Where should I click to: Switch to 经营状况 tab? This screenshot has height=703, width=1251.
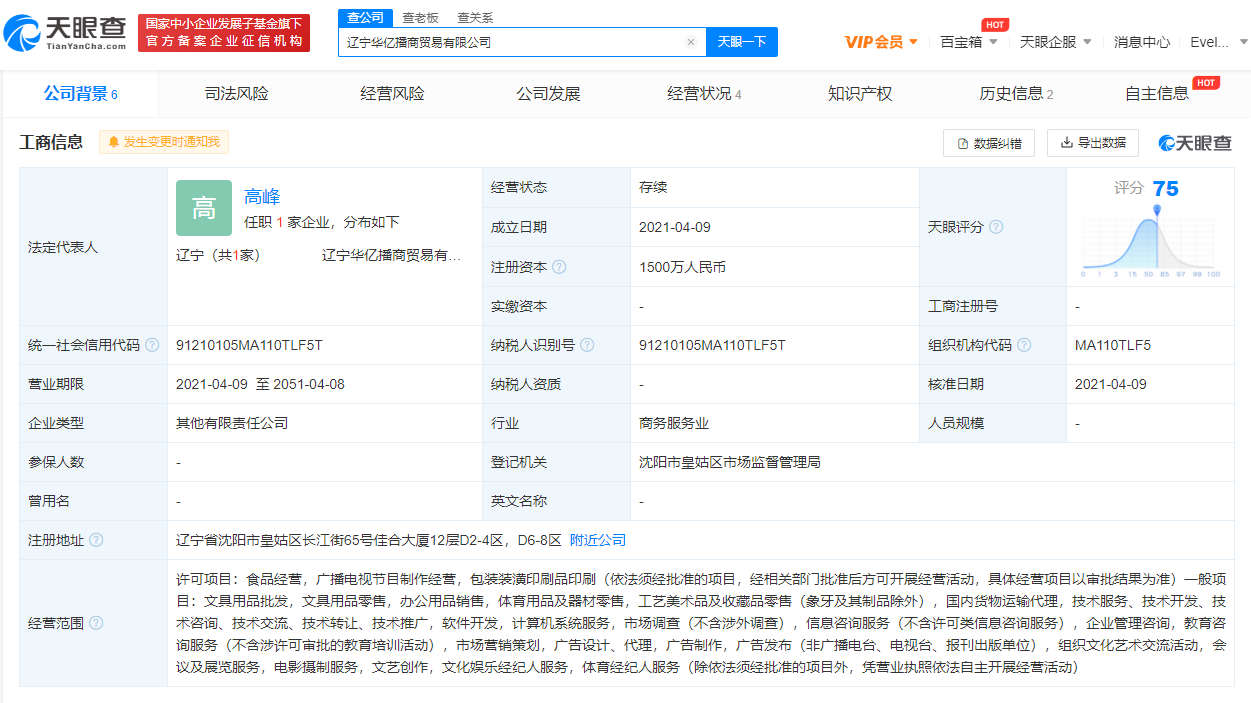705,94
